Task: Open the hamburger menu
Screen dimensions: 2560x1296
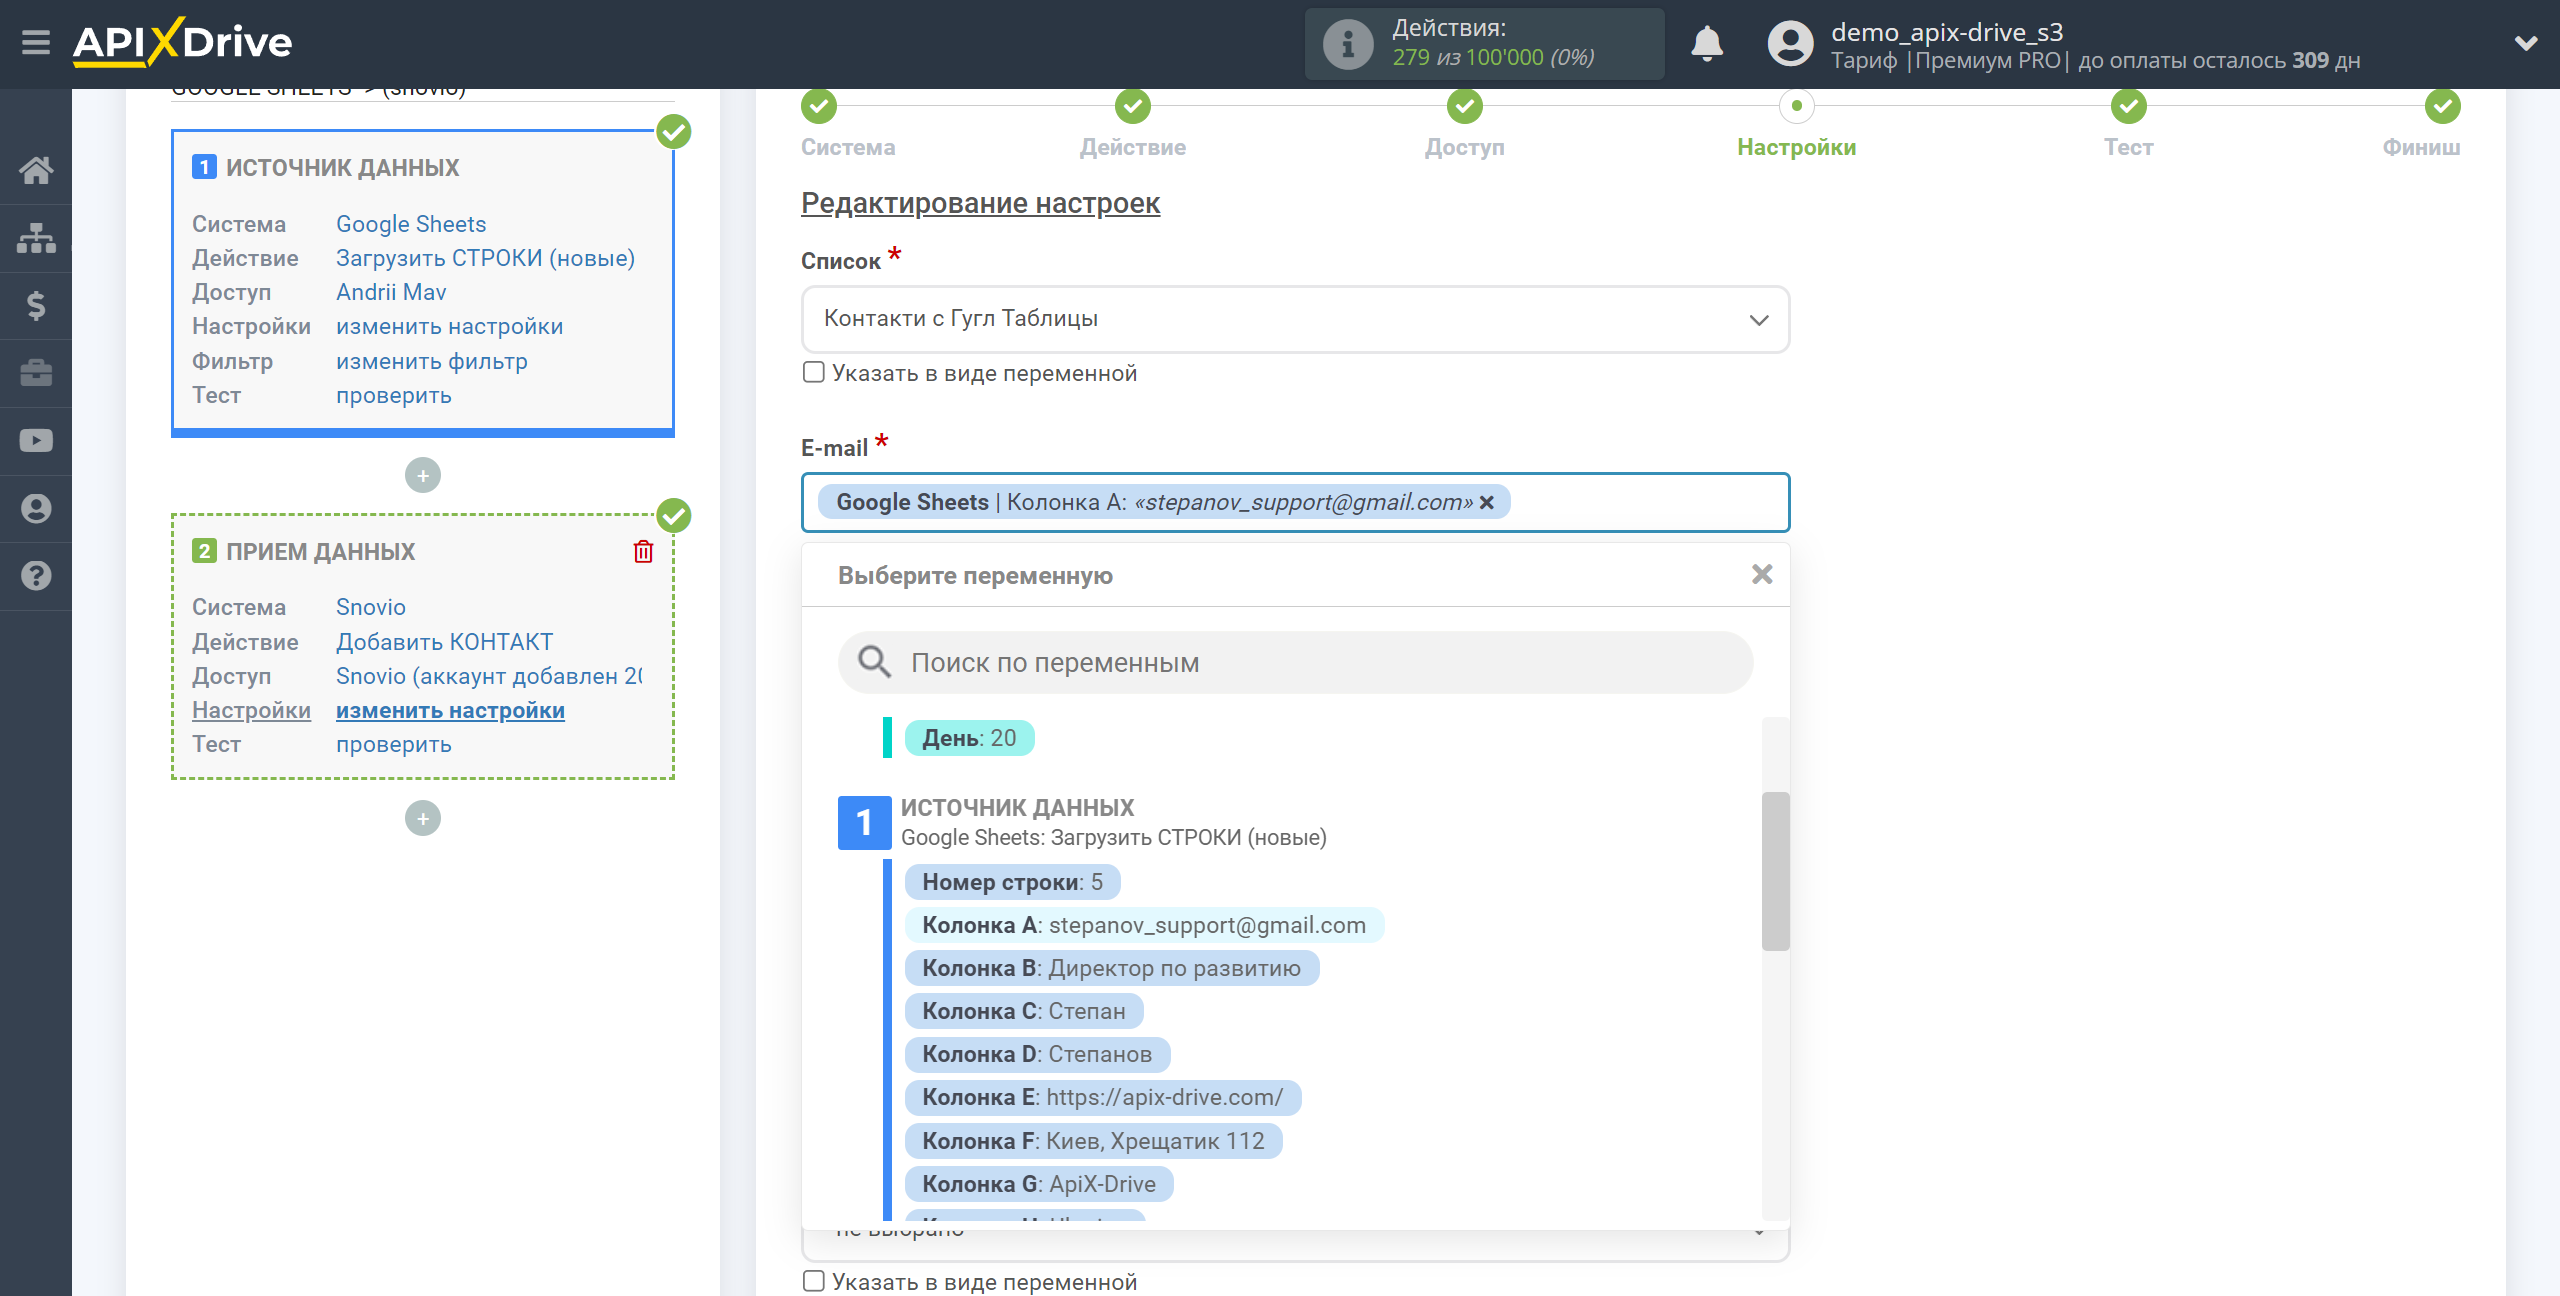Action: click(36, 43)
